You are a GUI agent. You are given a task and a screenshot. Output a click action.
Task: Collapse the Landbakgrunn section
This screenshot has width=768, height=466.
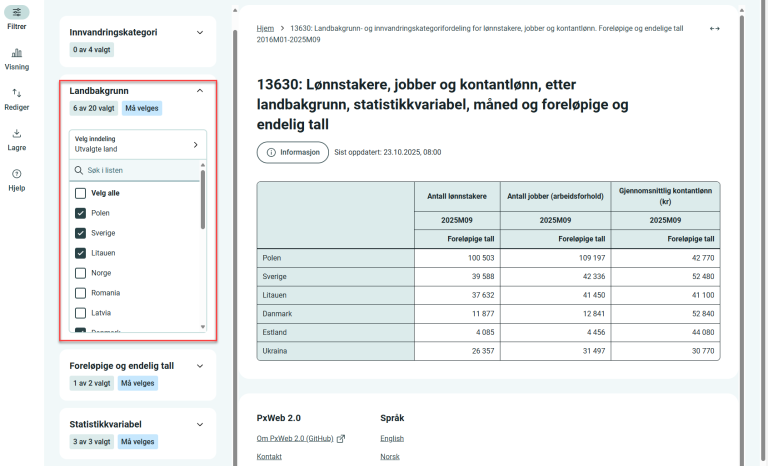[x=200, y=91]
